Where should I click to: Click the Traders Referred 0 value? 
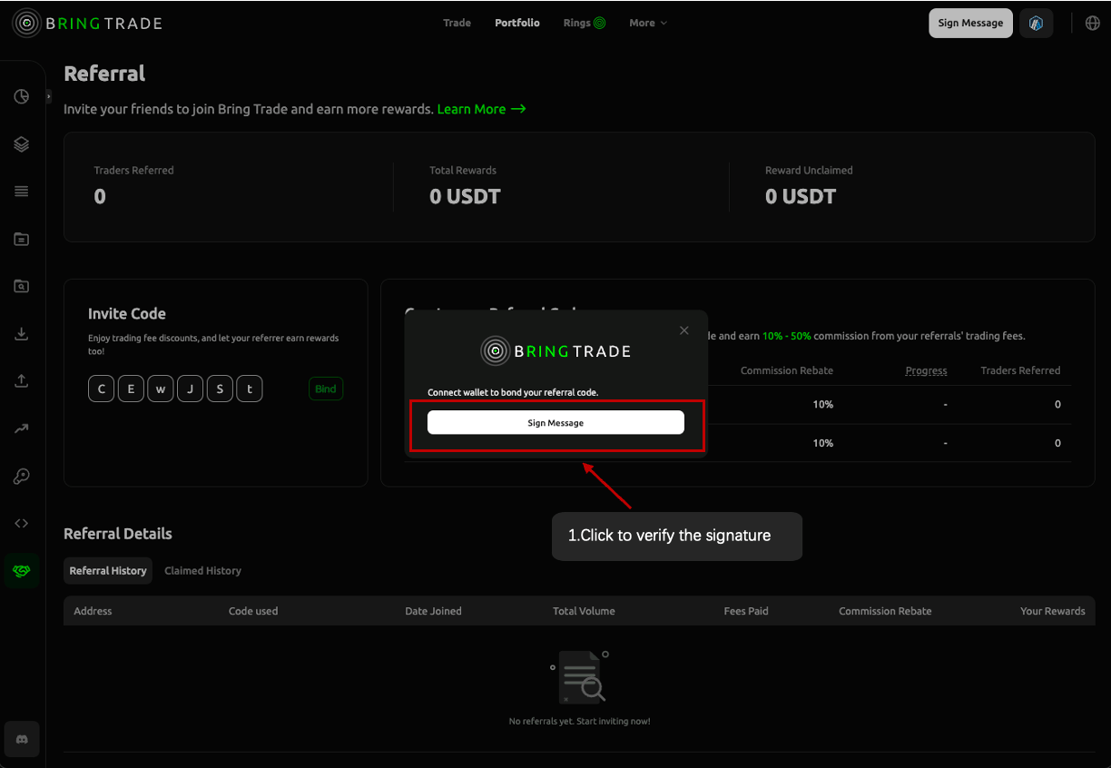pos(100,196)
